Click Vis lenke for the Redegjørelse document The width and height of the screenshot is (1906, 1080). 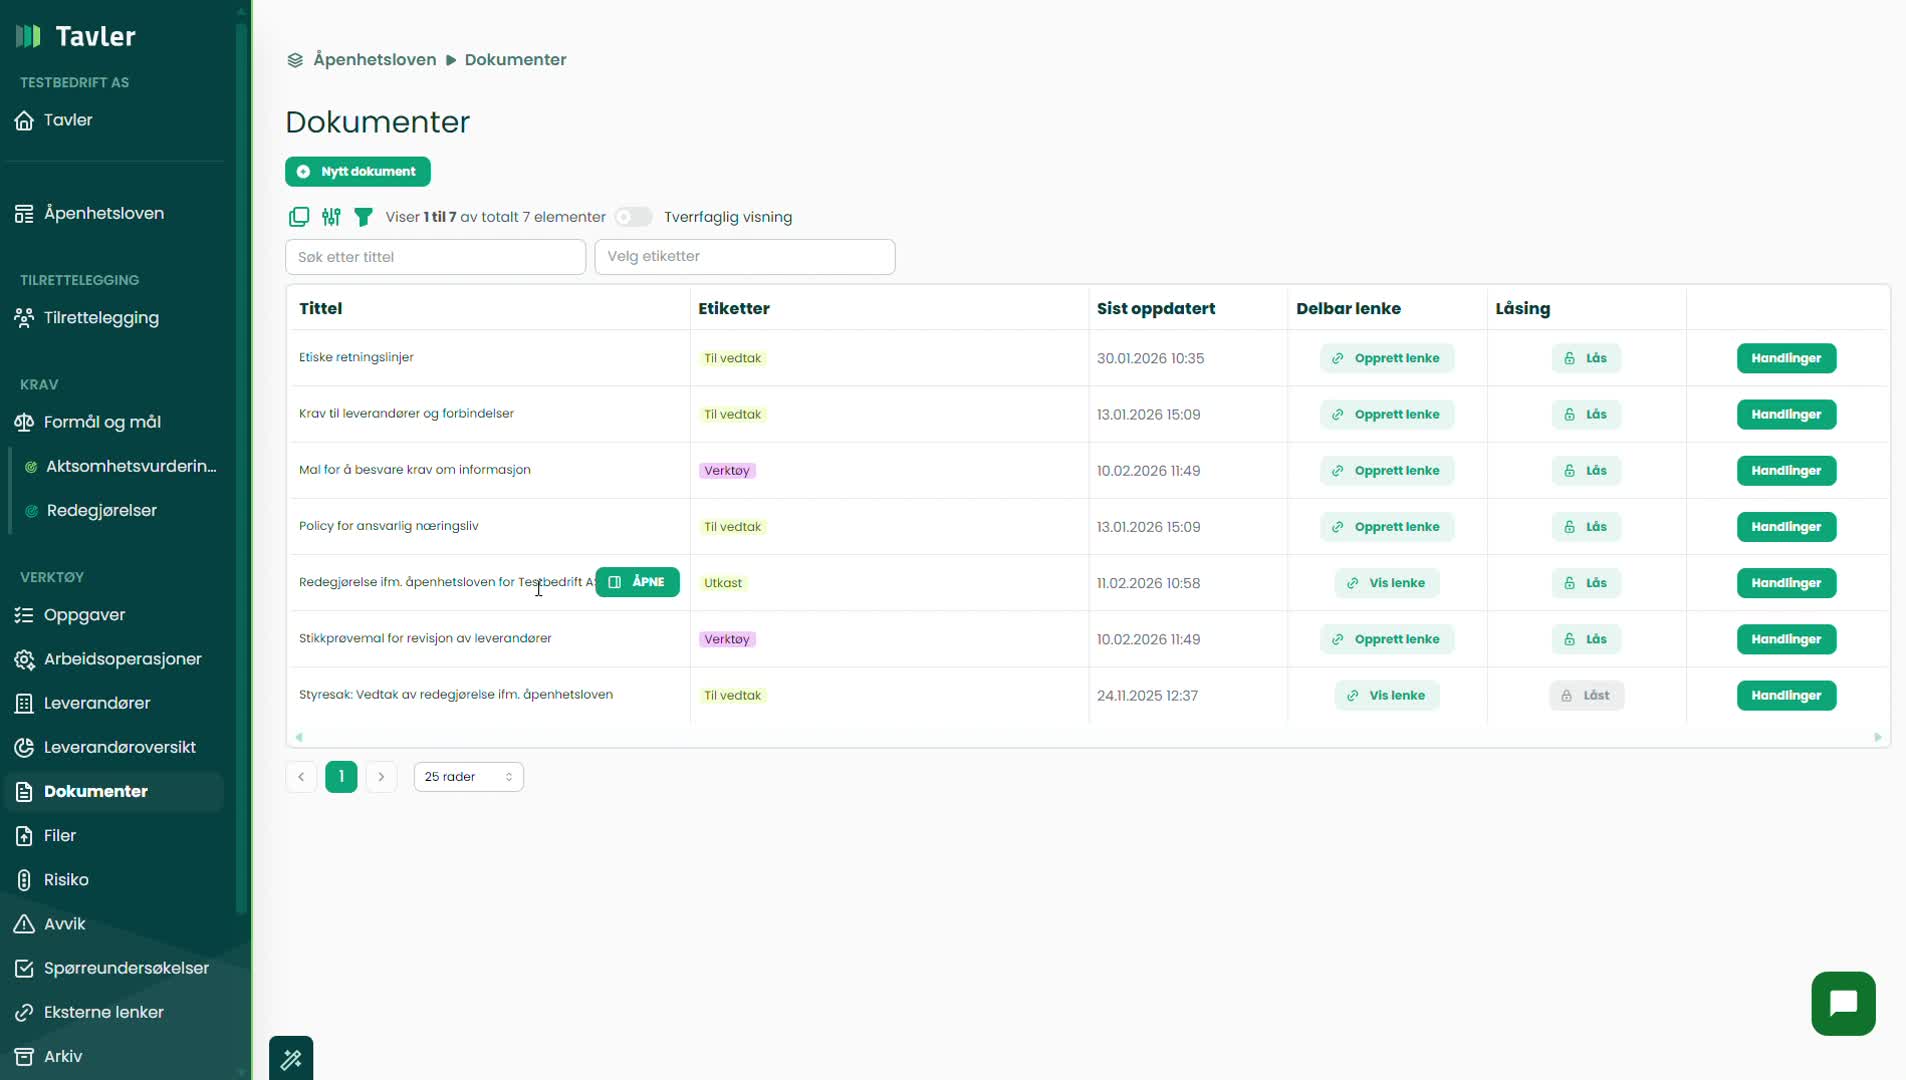click(1386, 583)
